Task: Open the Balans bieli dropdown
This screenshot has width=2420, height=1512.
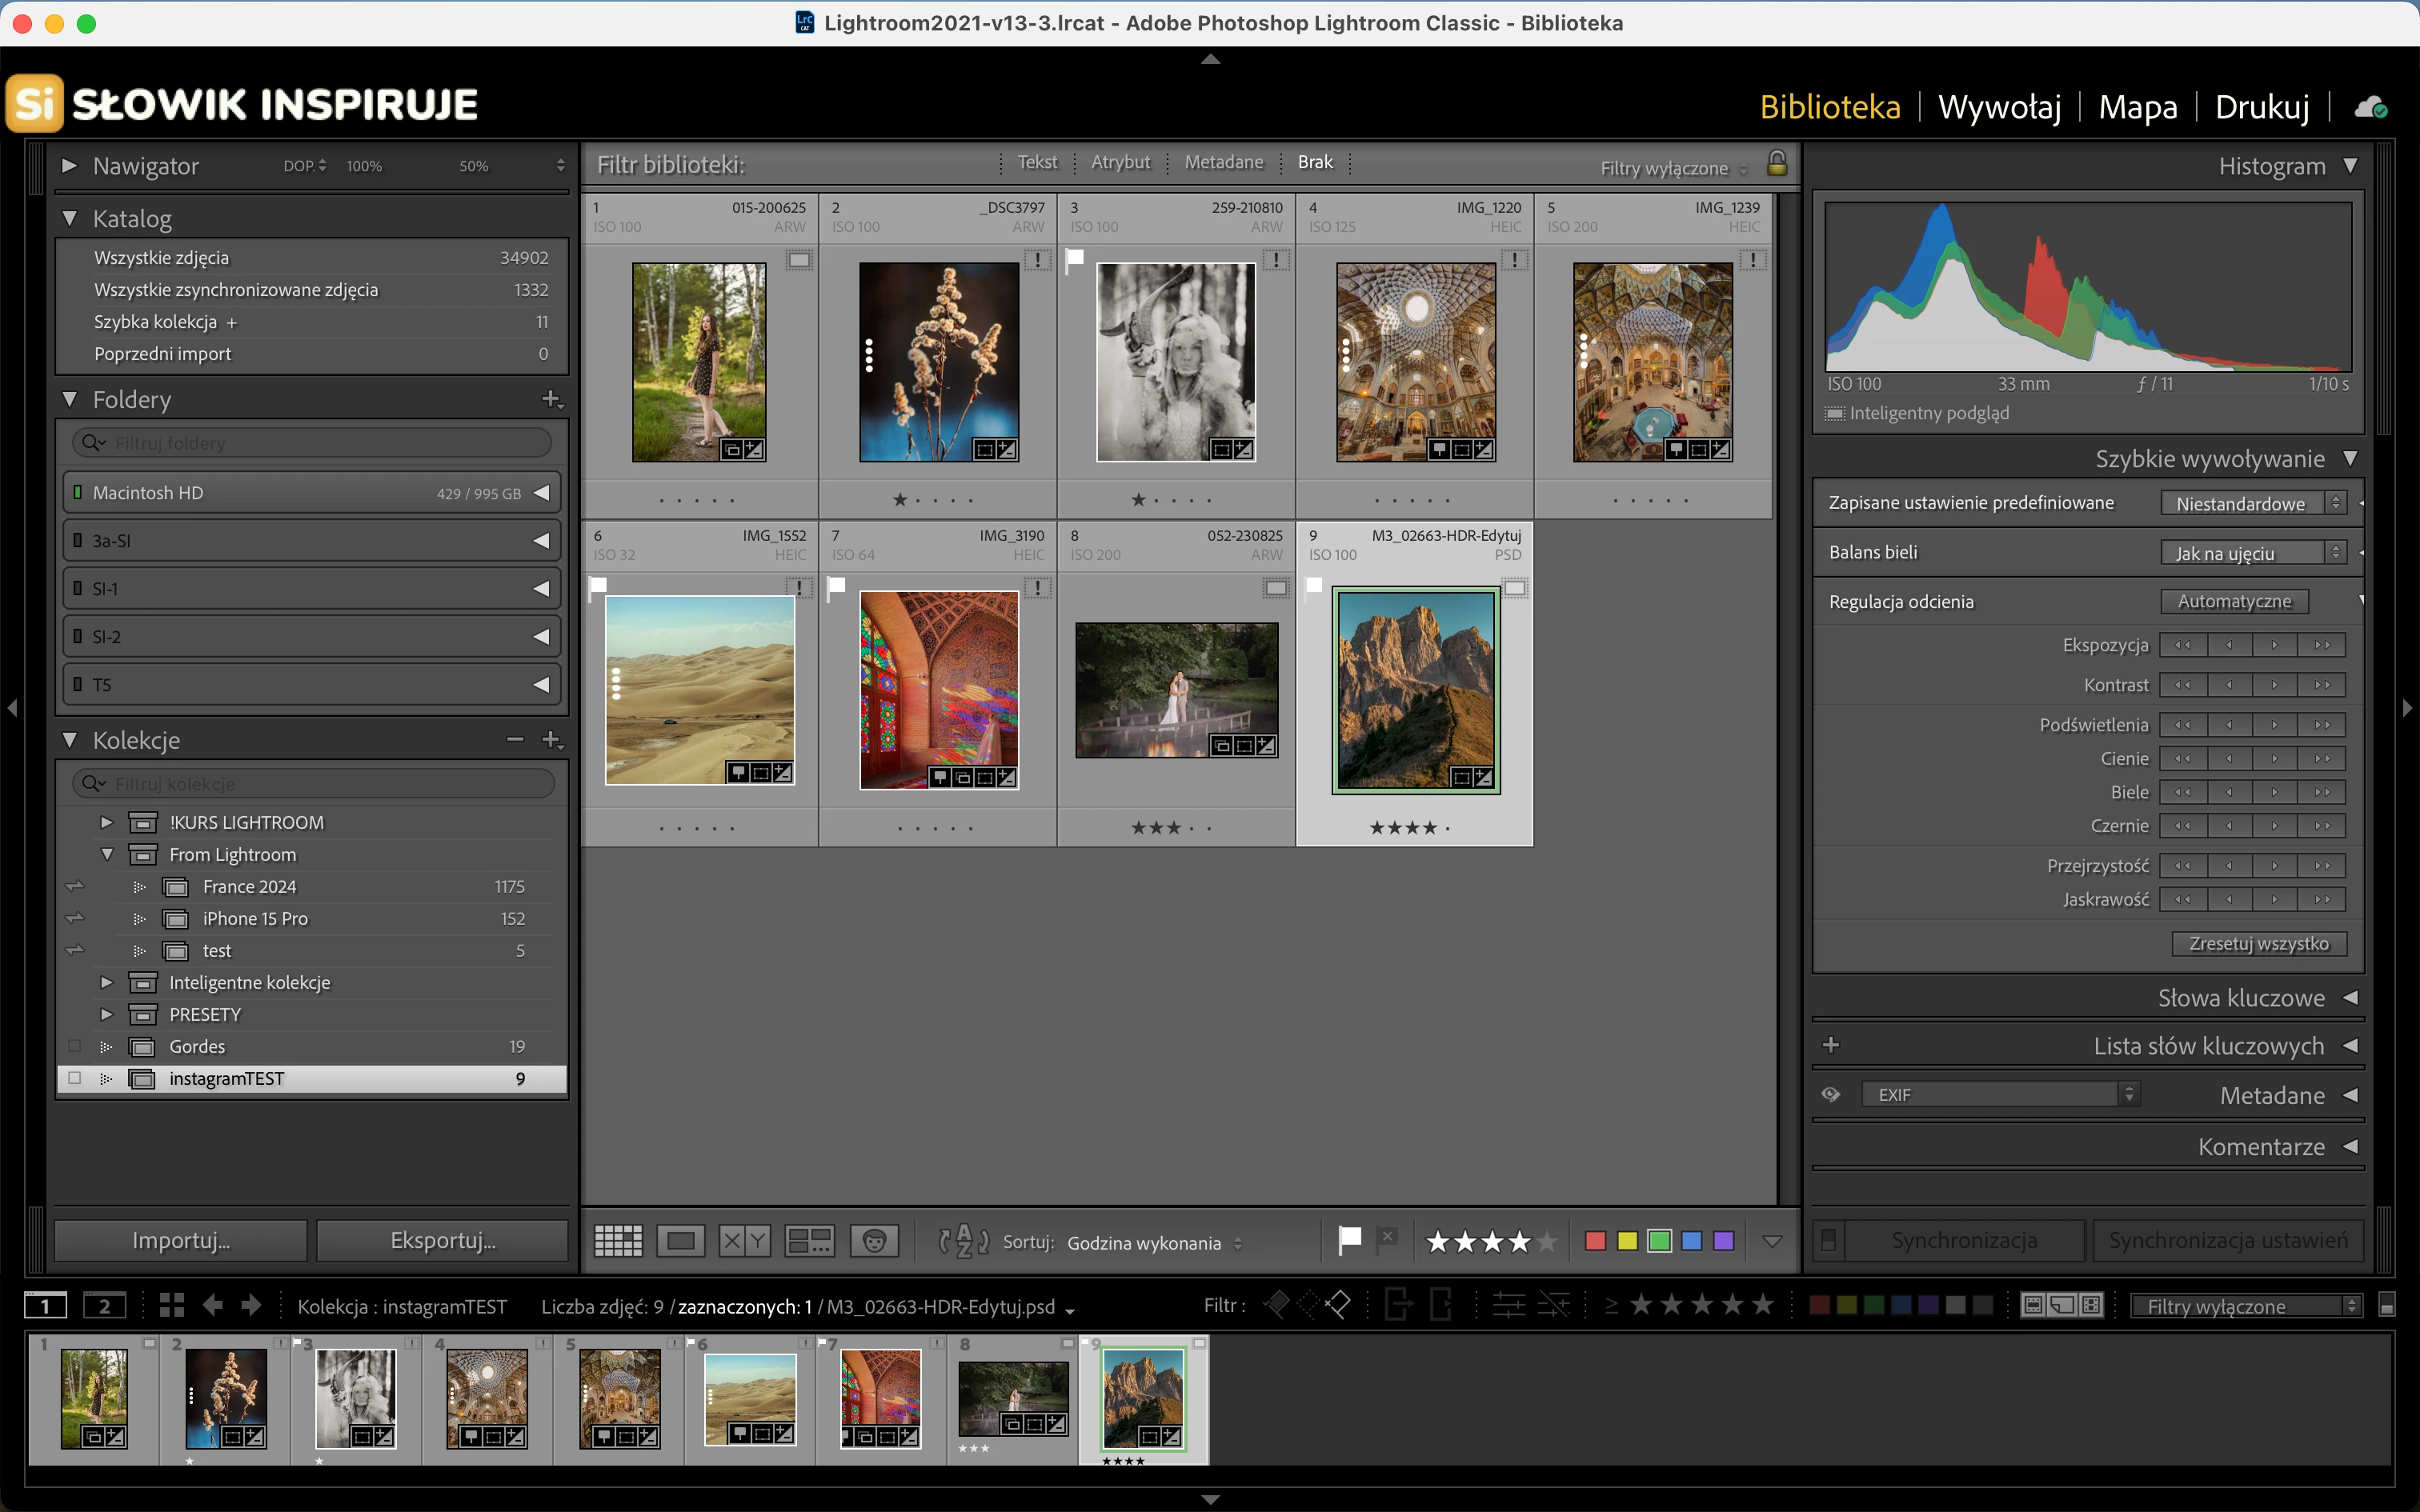Action: pyautogui.click(x=2252, y=553)
